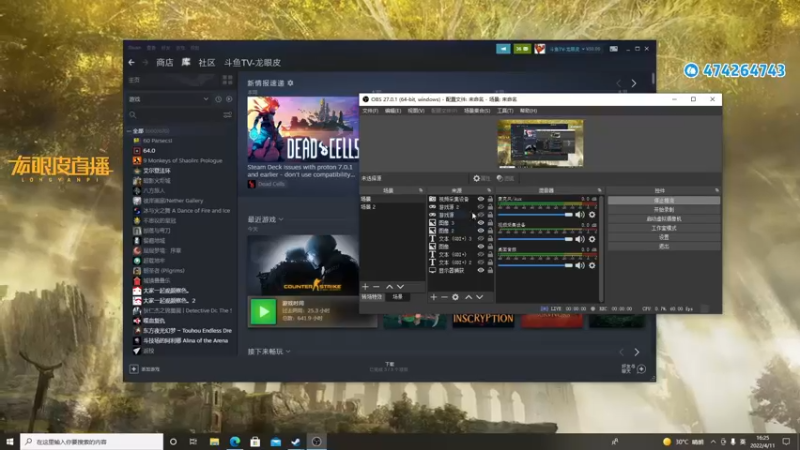Remove selected source with Sources minus button

pos(444,297)
